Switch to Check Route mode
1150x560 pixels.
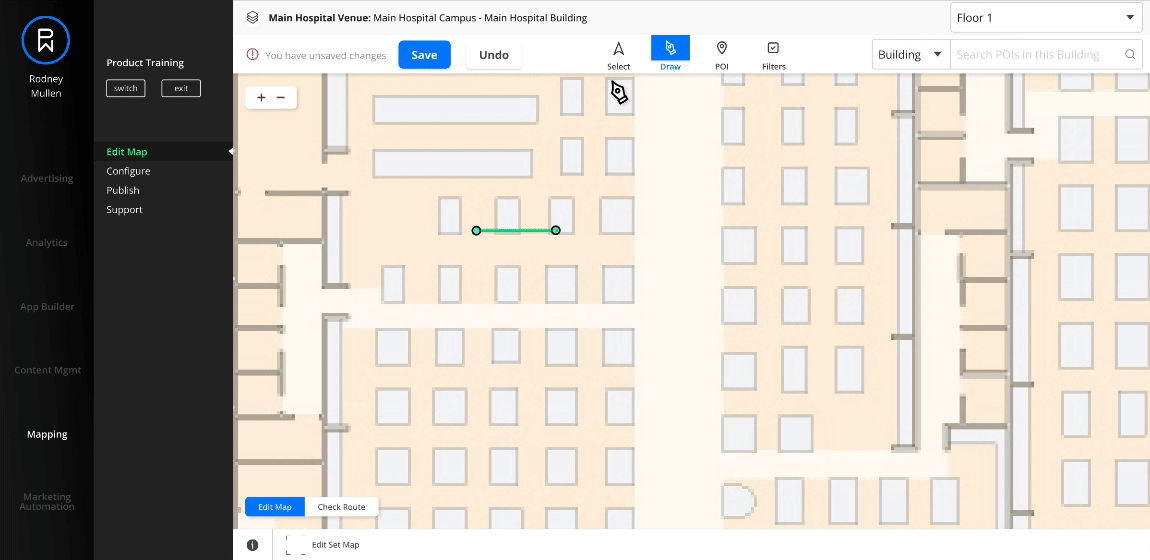342,507
